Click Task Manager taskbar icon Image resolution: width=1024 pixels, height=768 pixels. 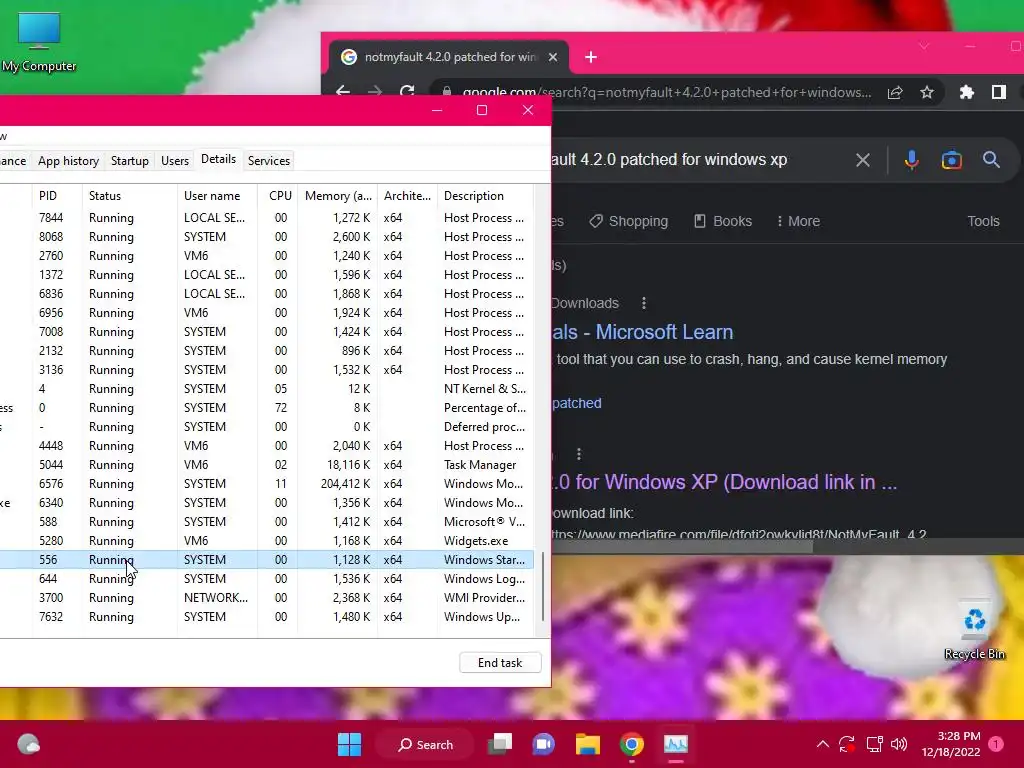point(675,744)
